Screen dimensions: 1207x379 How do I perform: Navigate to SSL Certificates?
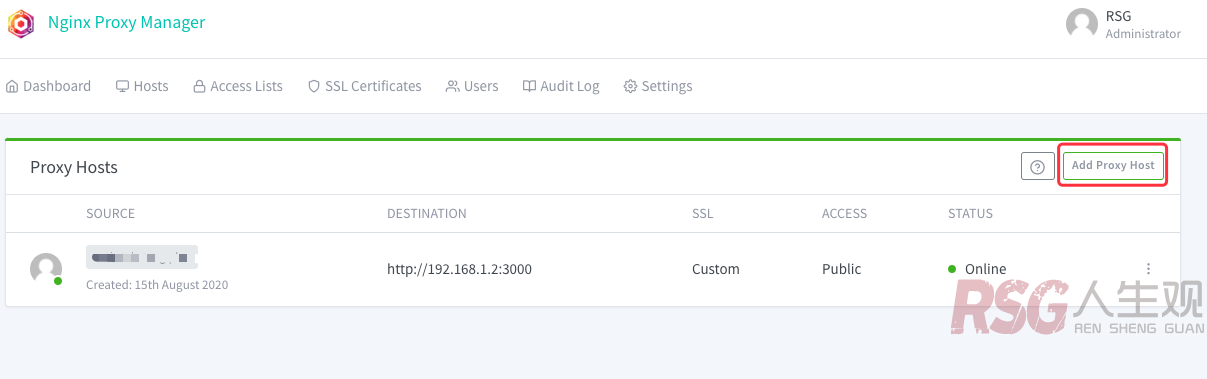click(365, 86)
